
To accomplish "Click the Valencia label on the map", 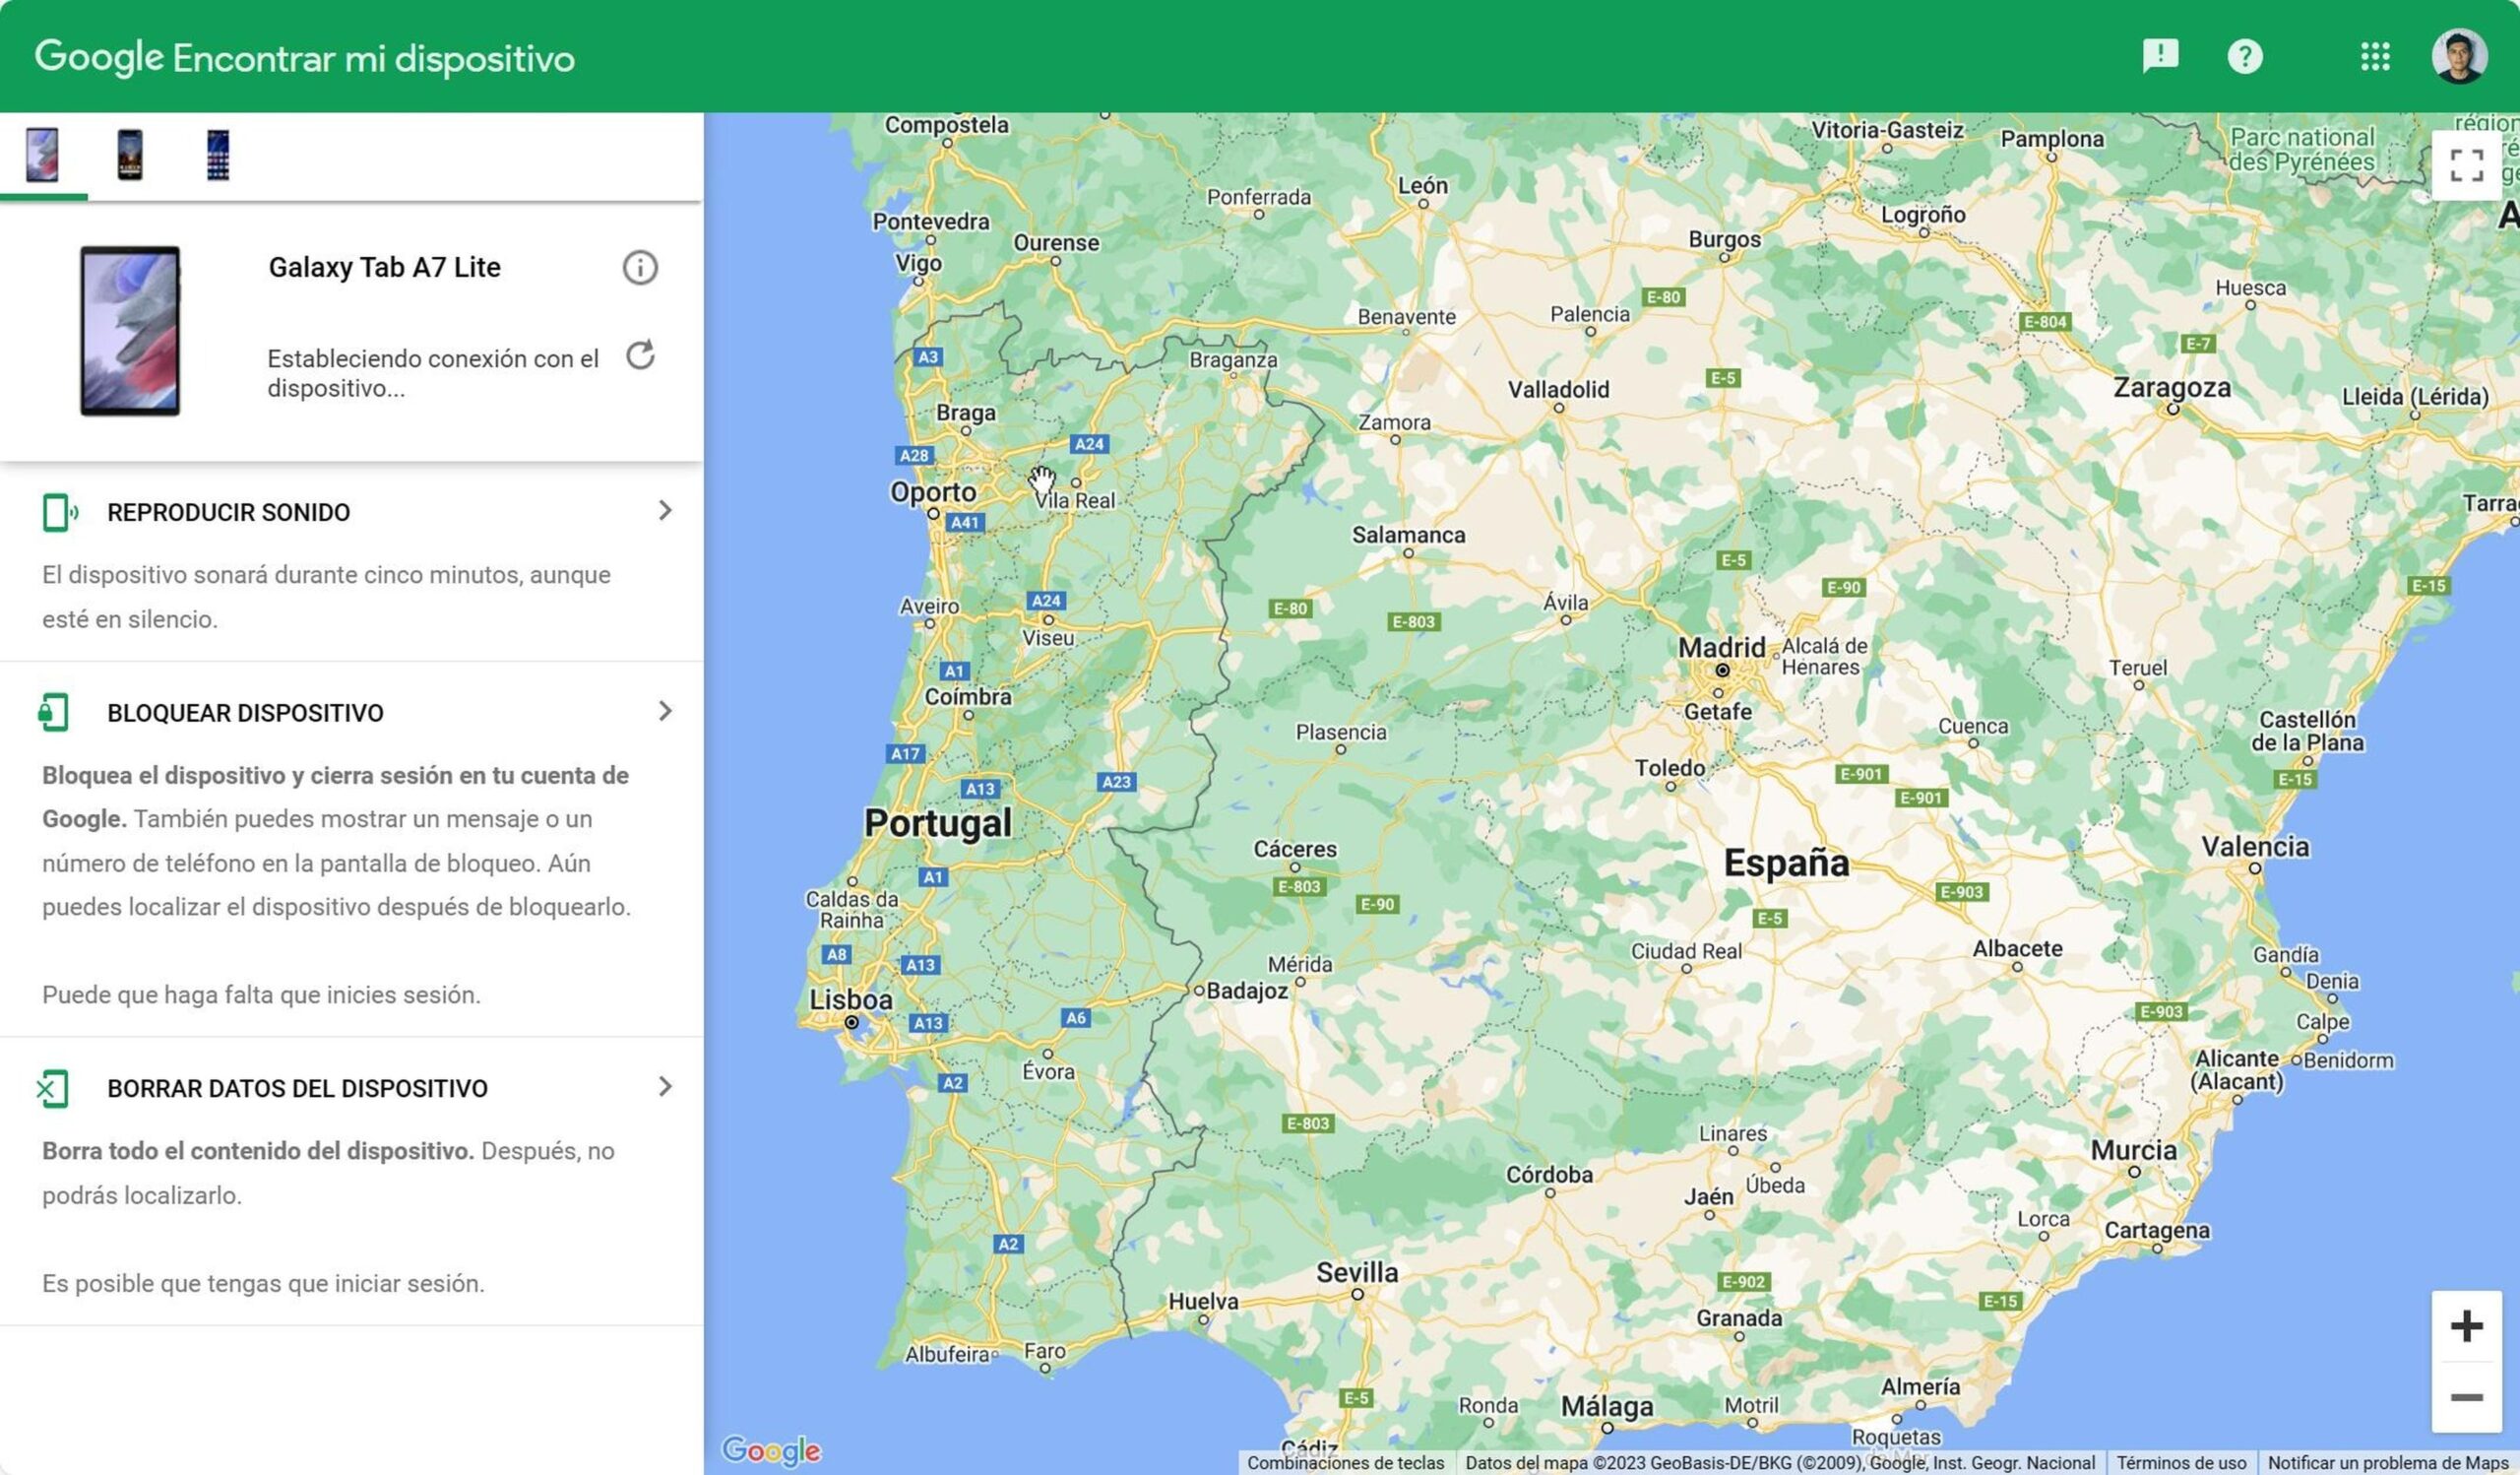I will (2255, 847).
